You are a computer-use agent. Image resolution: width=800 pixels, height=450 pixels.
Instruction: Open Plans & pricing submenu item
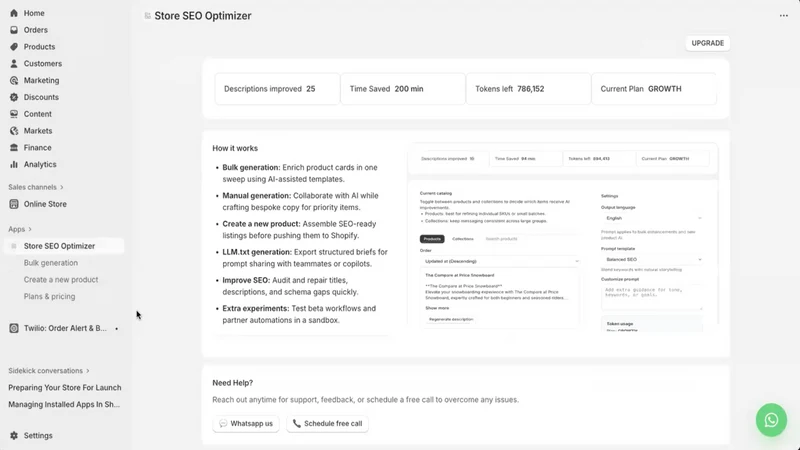(49, 296)
